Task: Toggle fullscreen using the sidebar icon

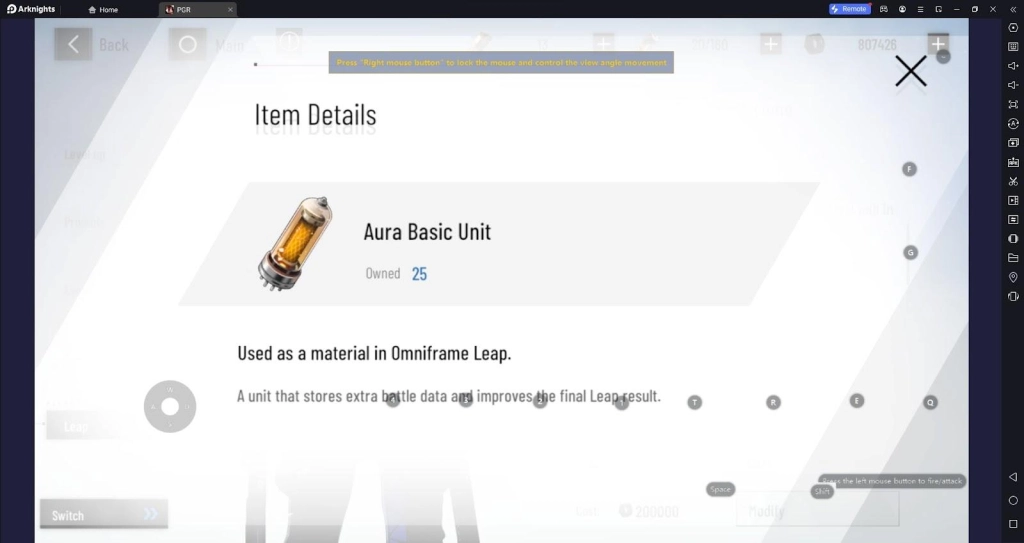Action: (1013, 104)
